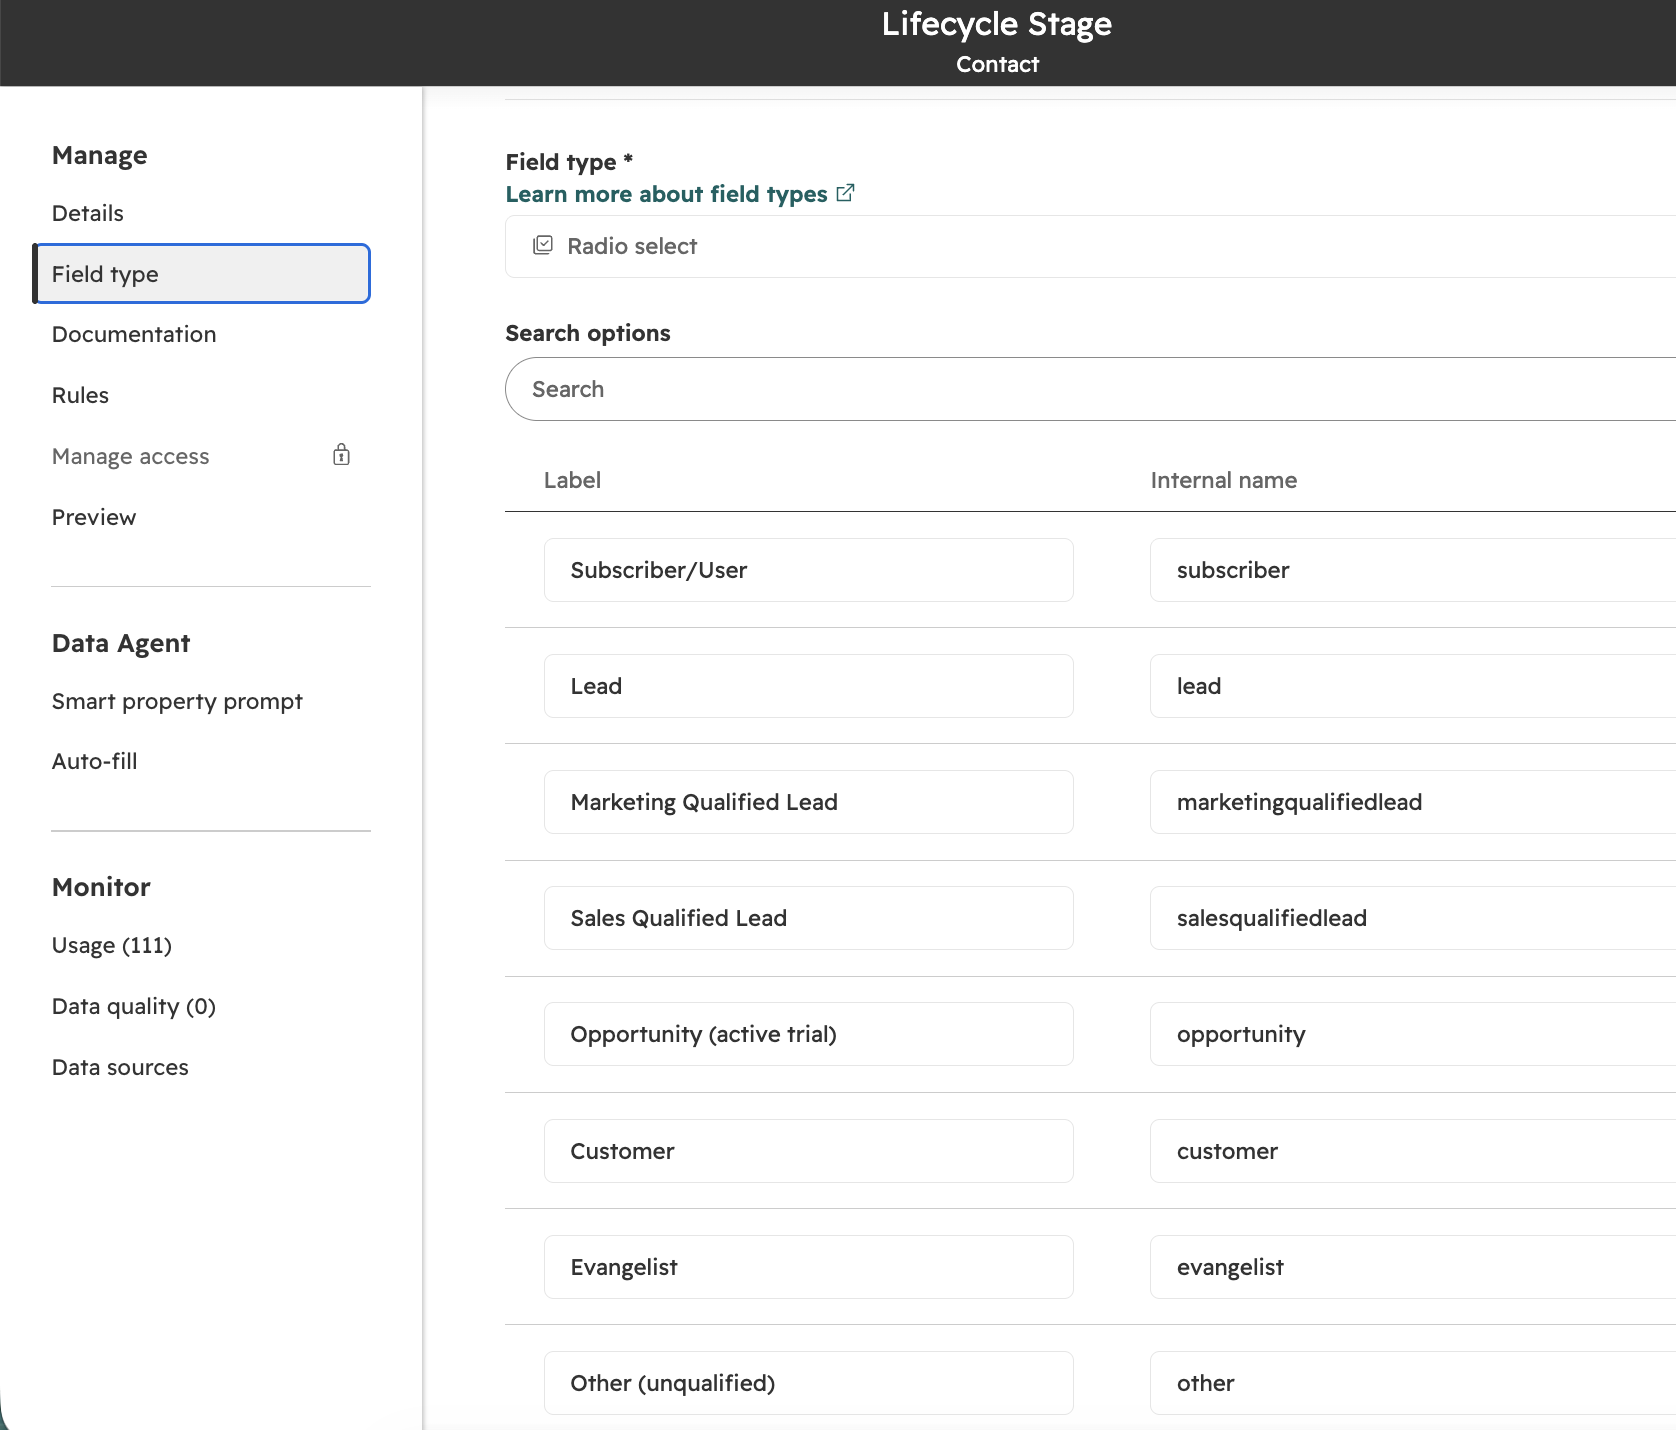This screenshot has width=1676, height=1430.
Task: Click the opportunity internal name field
Action: [x=1413, y=1034]
